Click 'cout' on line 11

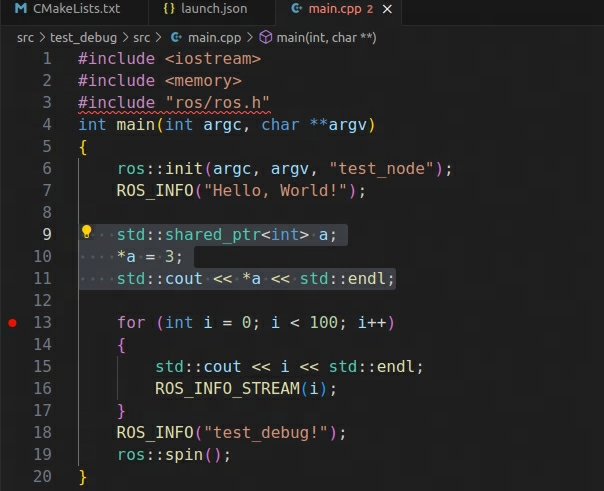pos(184,278)
